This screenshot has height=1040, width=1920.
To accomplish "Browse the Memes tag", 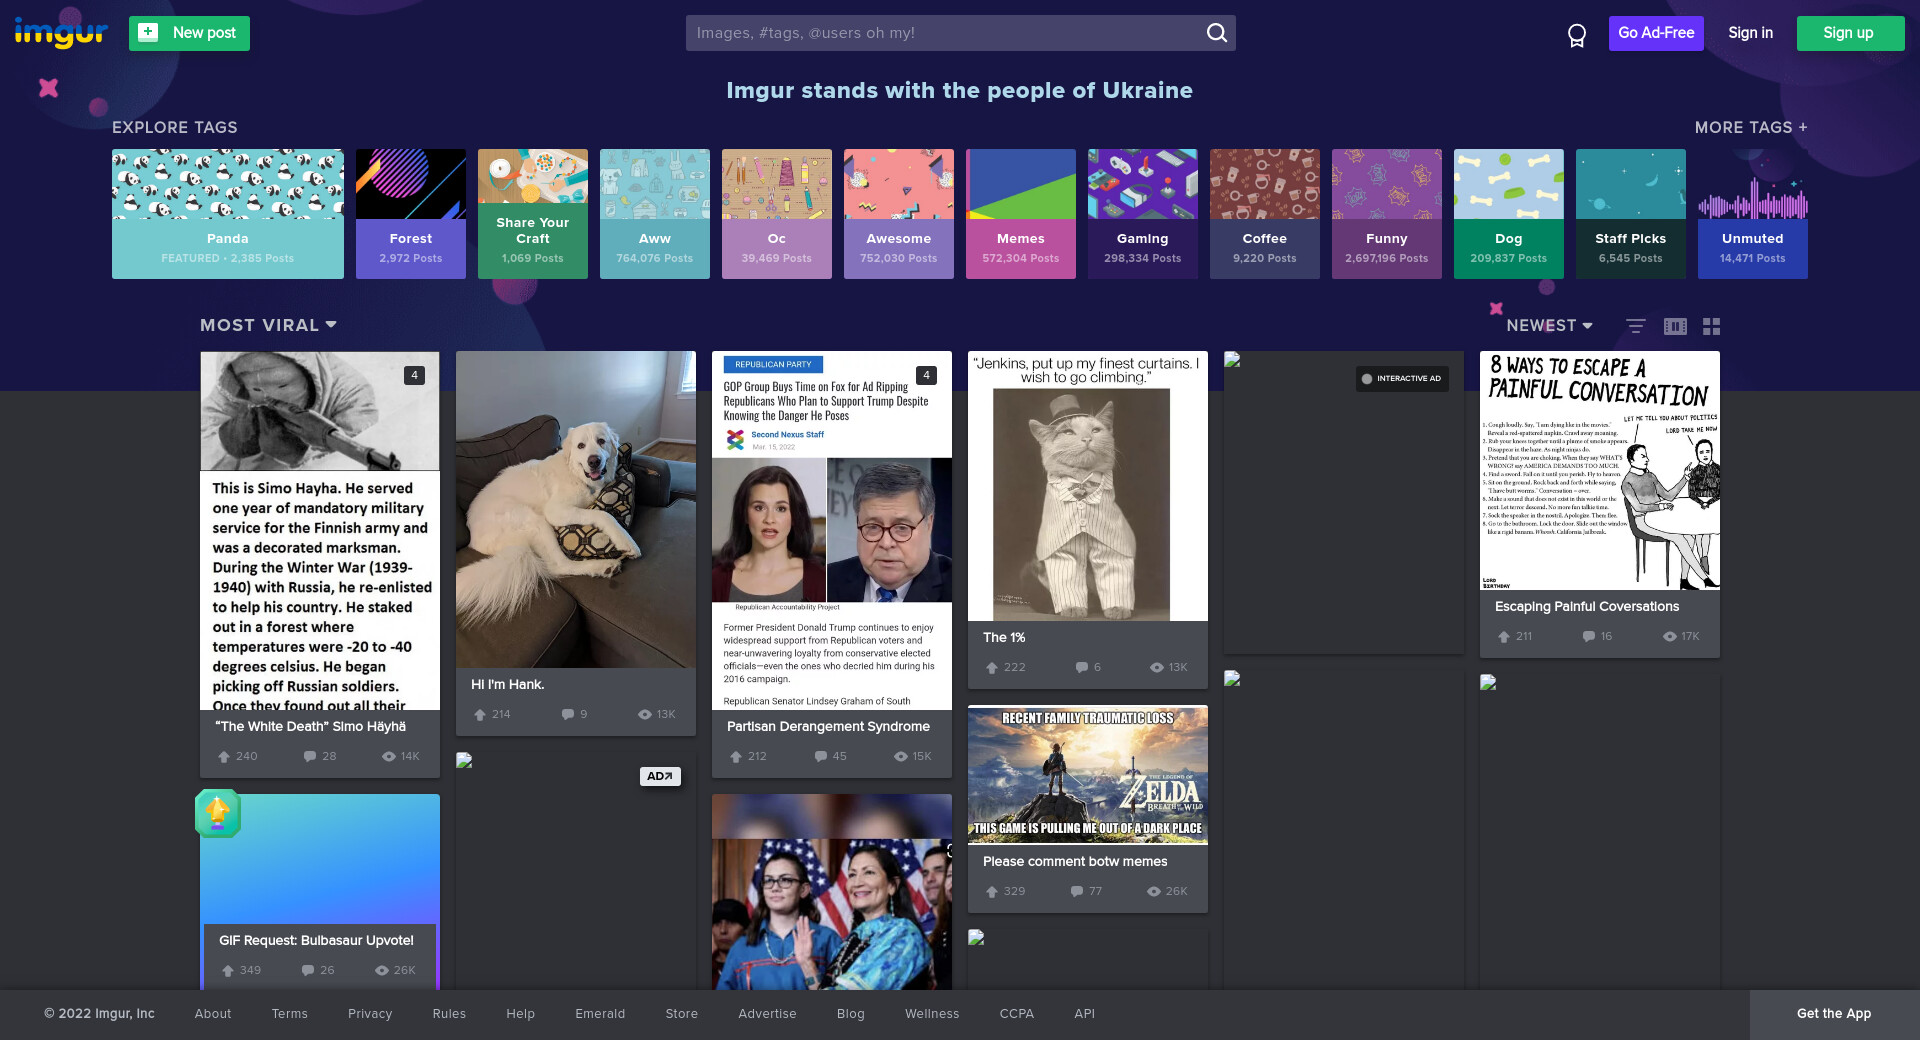I will click(1021, 214).
